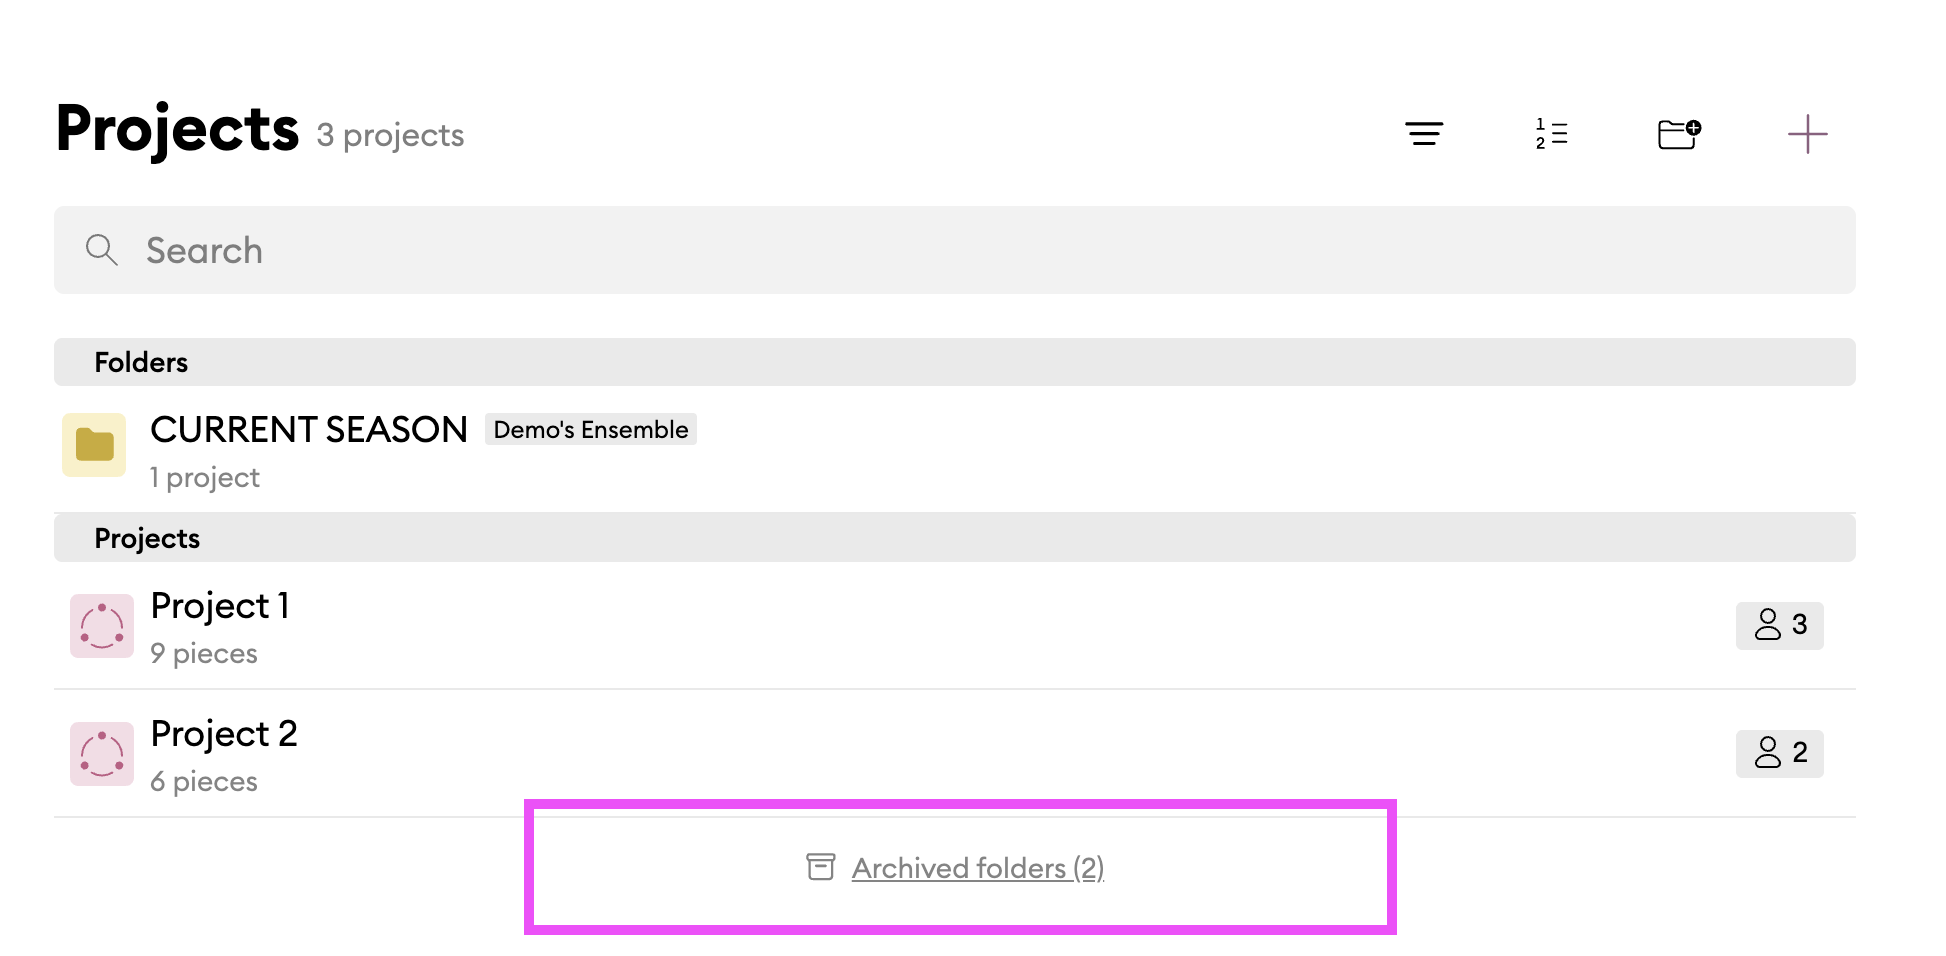This screenshot has height=956, width=1946.
Task: Open the Archived folders (2) link
Action: click(x=977, y=868)
